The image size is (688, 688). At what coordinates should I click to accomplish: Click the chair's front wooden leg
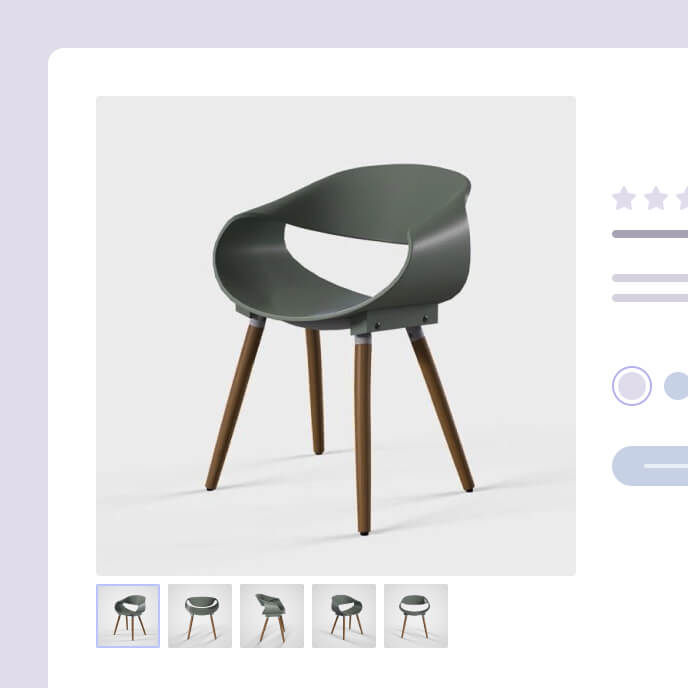pos(362,434)
